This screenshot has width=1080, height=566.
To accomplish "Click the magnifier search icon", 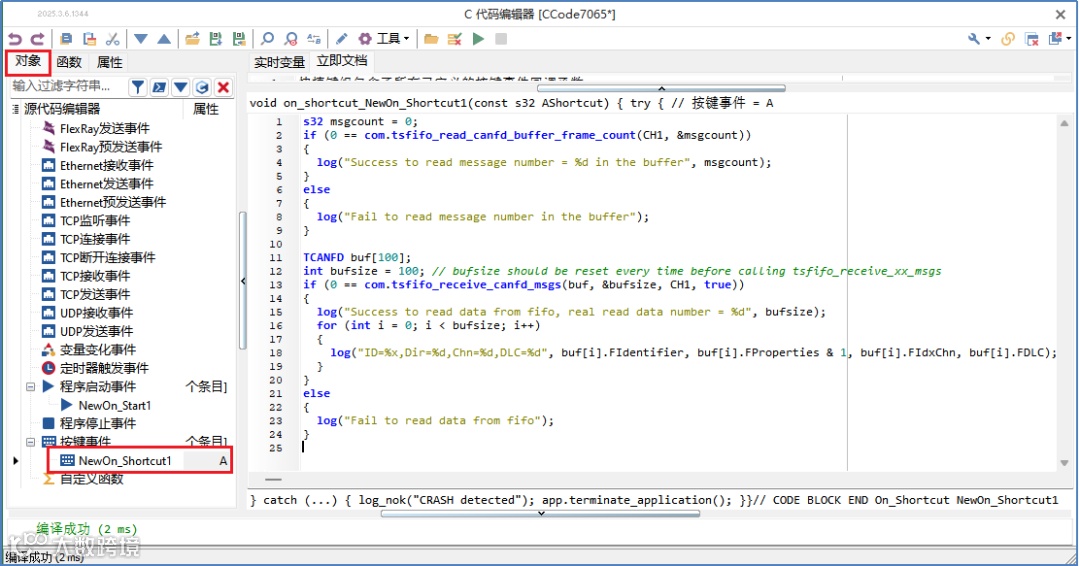I will [267, 39].
